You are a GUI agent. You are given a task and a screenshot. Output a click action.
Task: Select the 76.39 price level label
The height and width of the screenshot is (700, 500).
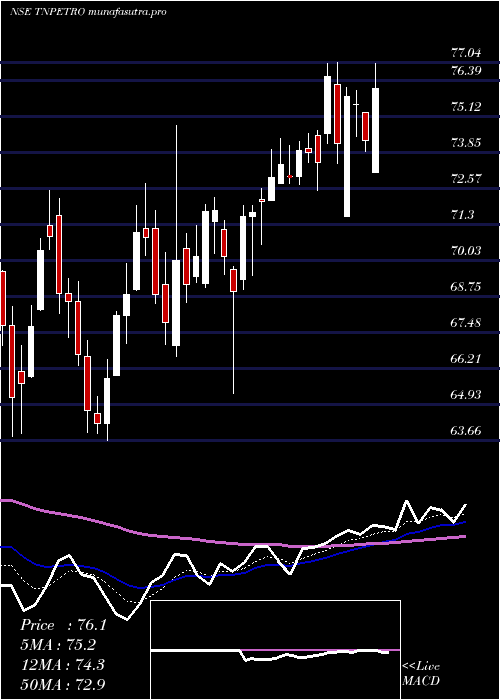(x=466, y=71)
